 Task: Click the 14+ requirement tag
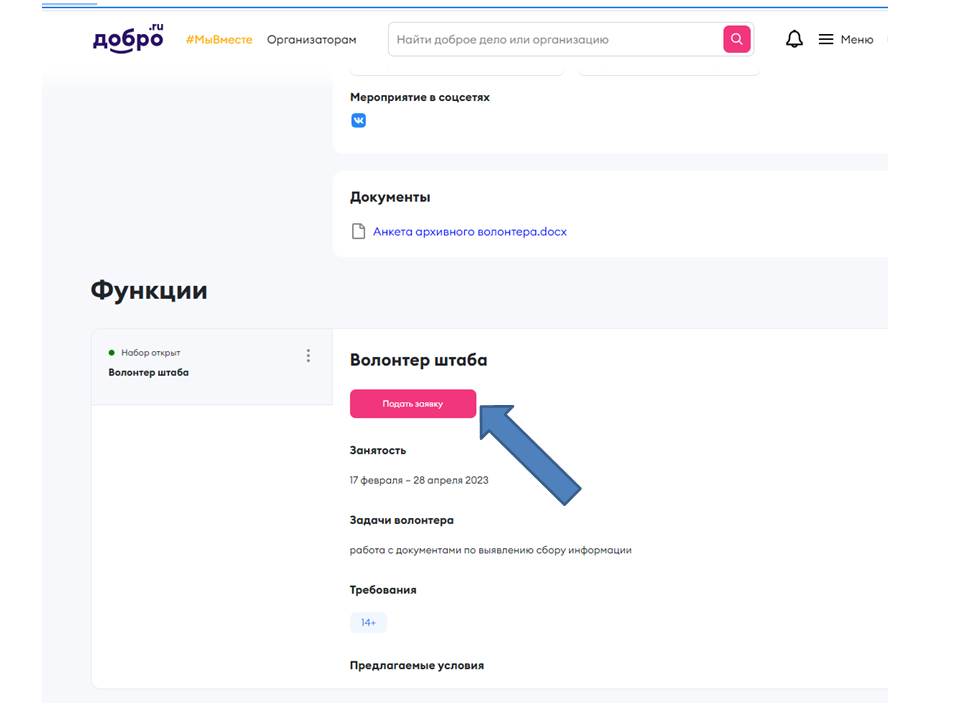[x=368, y=623]
